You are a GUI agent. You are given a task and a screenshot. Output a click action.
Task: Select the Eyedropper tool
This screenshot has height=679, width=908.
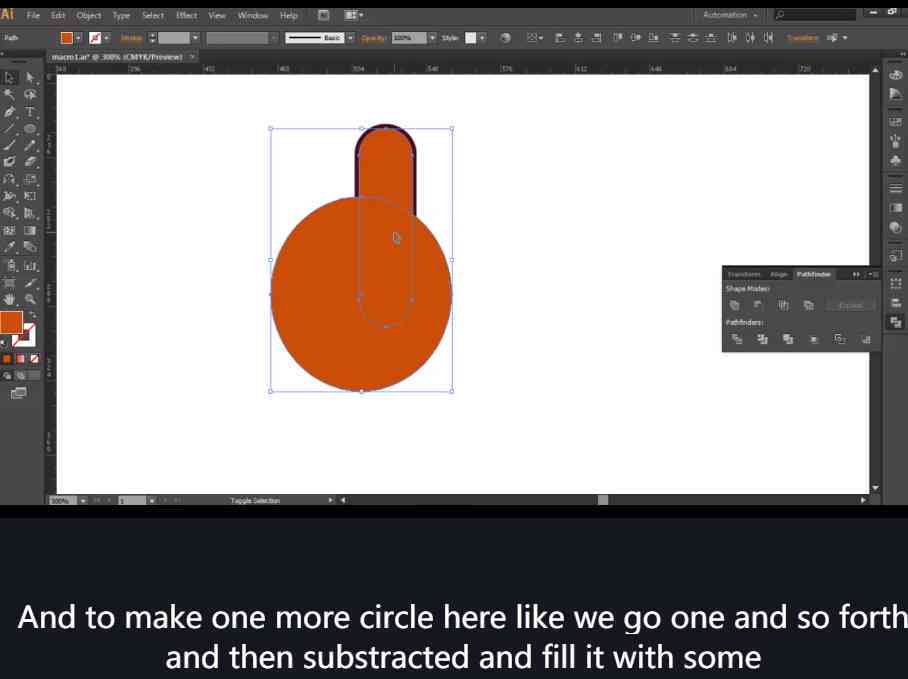pyautogui.click(x=9, y=247)
